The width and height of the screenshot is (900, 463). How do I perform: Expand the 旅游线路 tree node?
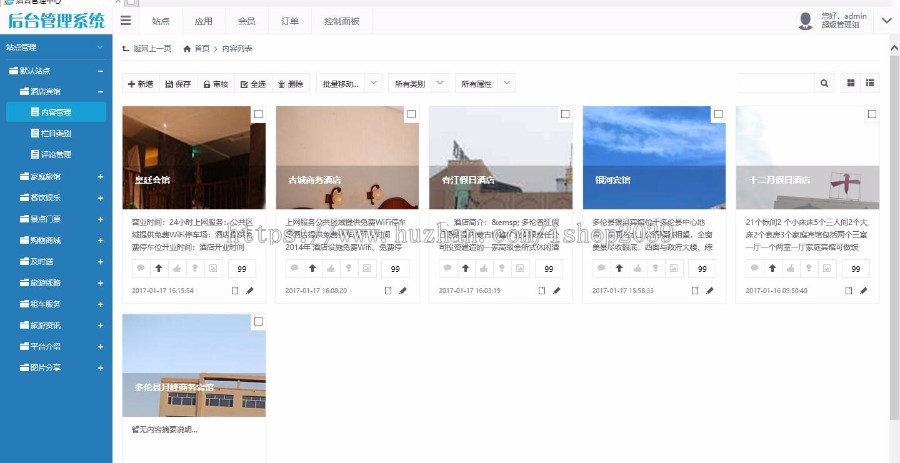(x=100, y=282)
